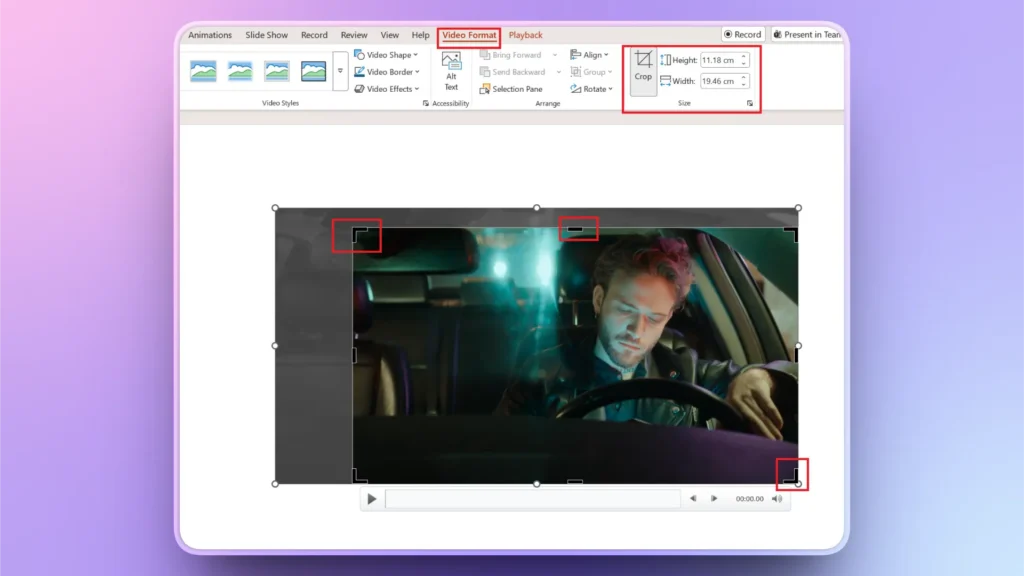Screen dimensions: 1024x576
Task: Step video backward
Action: coord(693,498)
